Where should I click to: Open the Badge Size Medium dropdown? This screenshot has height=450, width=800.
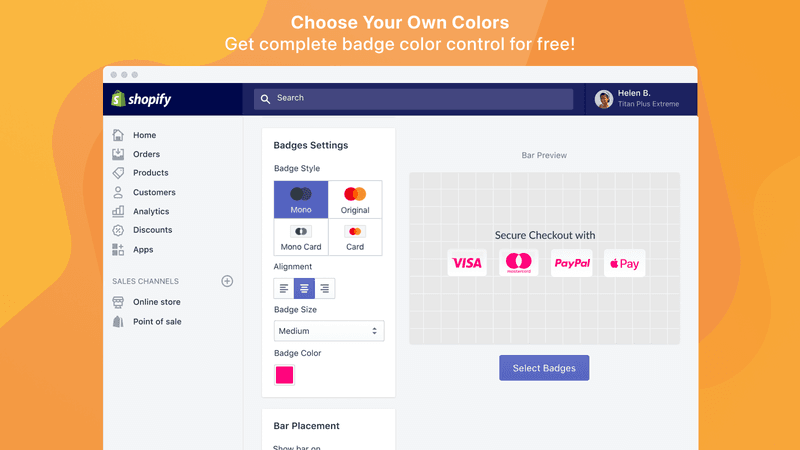(329, 331)
